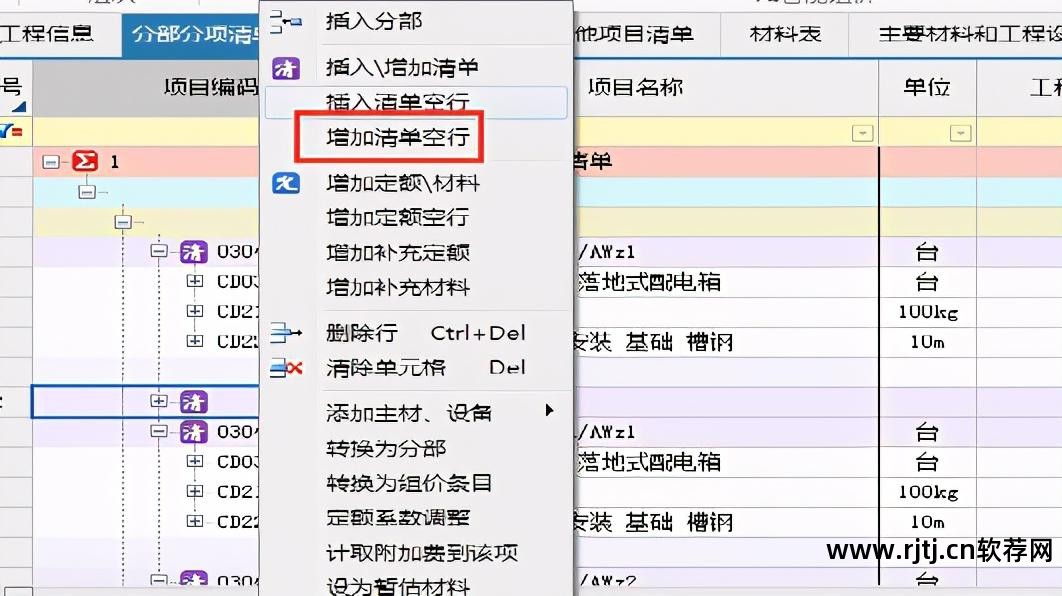Click 计取附加费到该项 in the menu
This screenshot has width=1062, height=596.
point(421,553)
